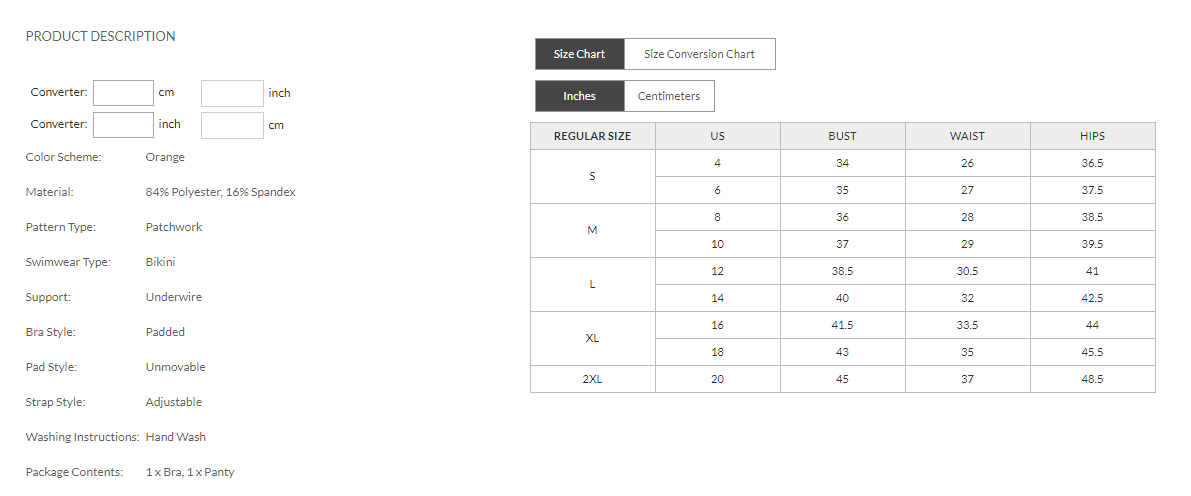The width and height of the screenshot is (1191, 496).
Task: Click the HIPS column header
Action: [1092, 136]
